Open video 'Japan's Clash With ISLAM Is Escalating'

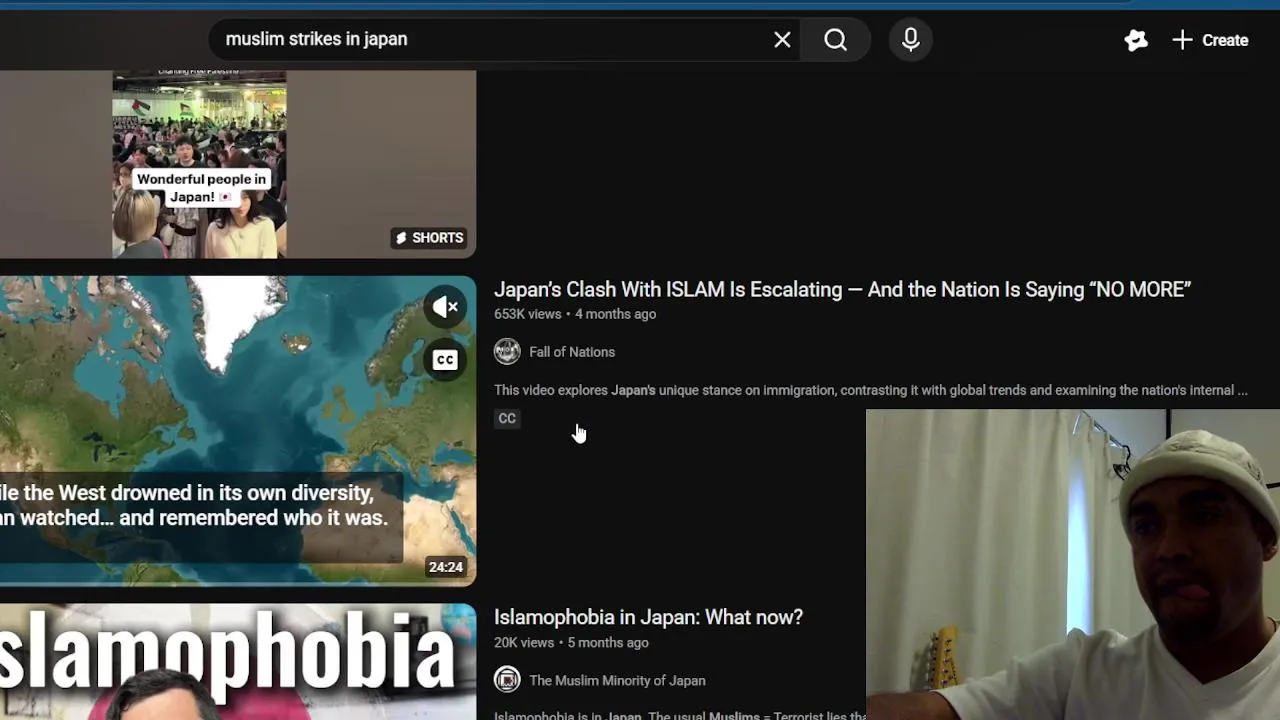tap(842, 290)
